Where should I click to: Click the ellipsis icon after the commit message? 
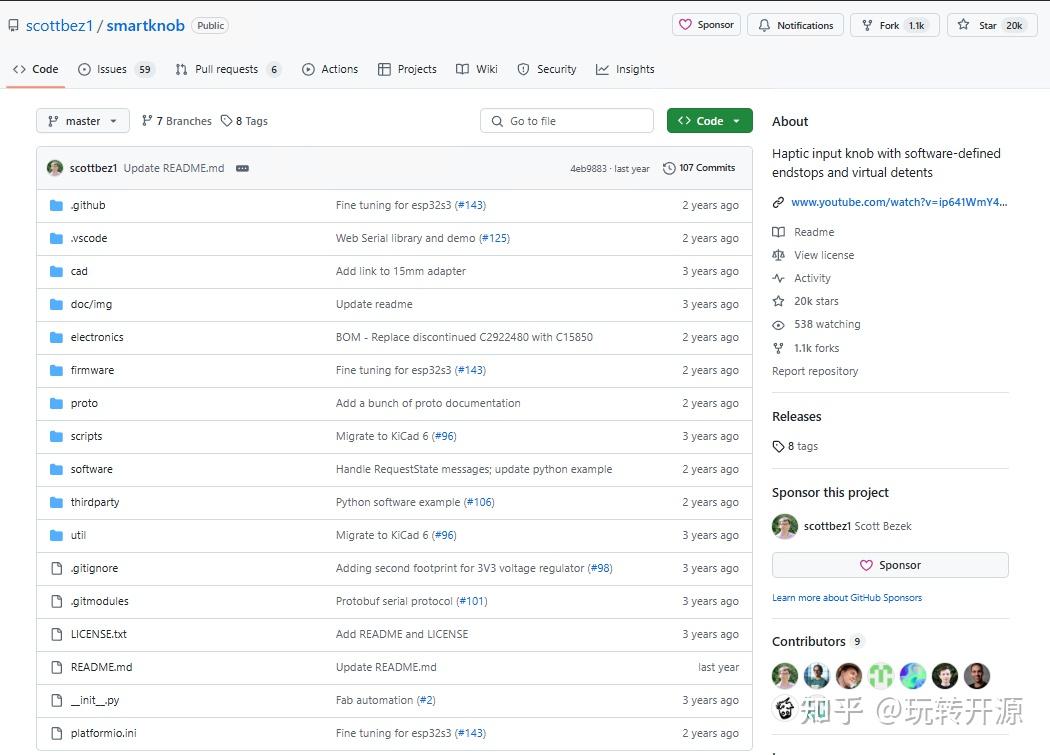[242, 168]
